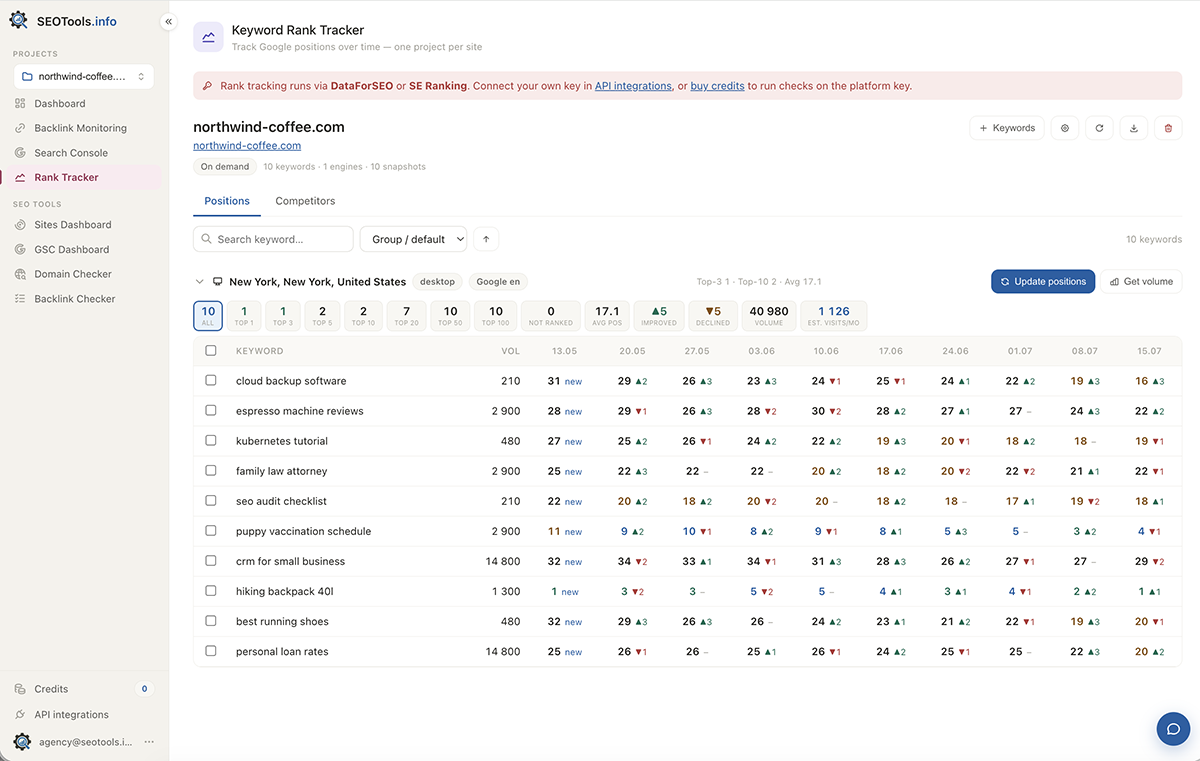Screen dimensions: 1200x761
Task: Click the On demand badge
Action: pyautogui.click(x=225, y=167)
